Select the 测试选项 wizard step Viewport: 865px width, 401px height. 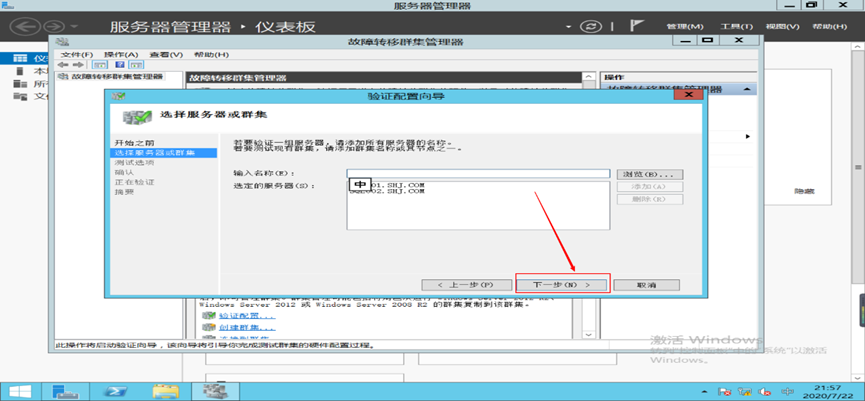(x=134, y=163)
